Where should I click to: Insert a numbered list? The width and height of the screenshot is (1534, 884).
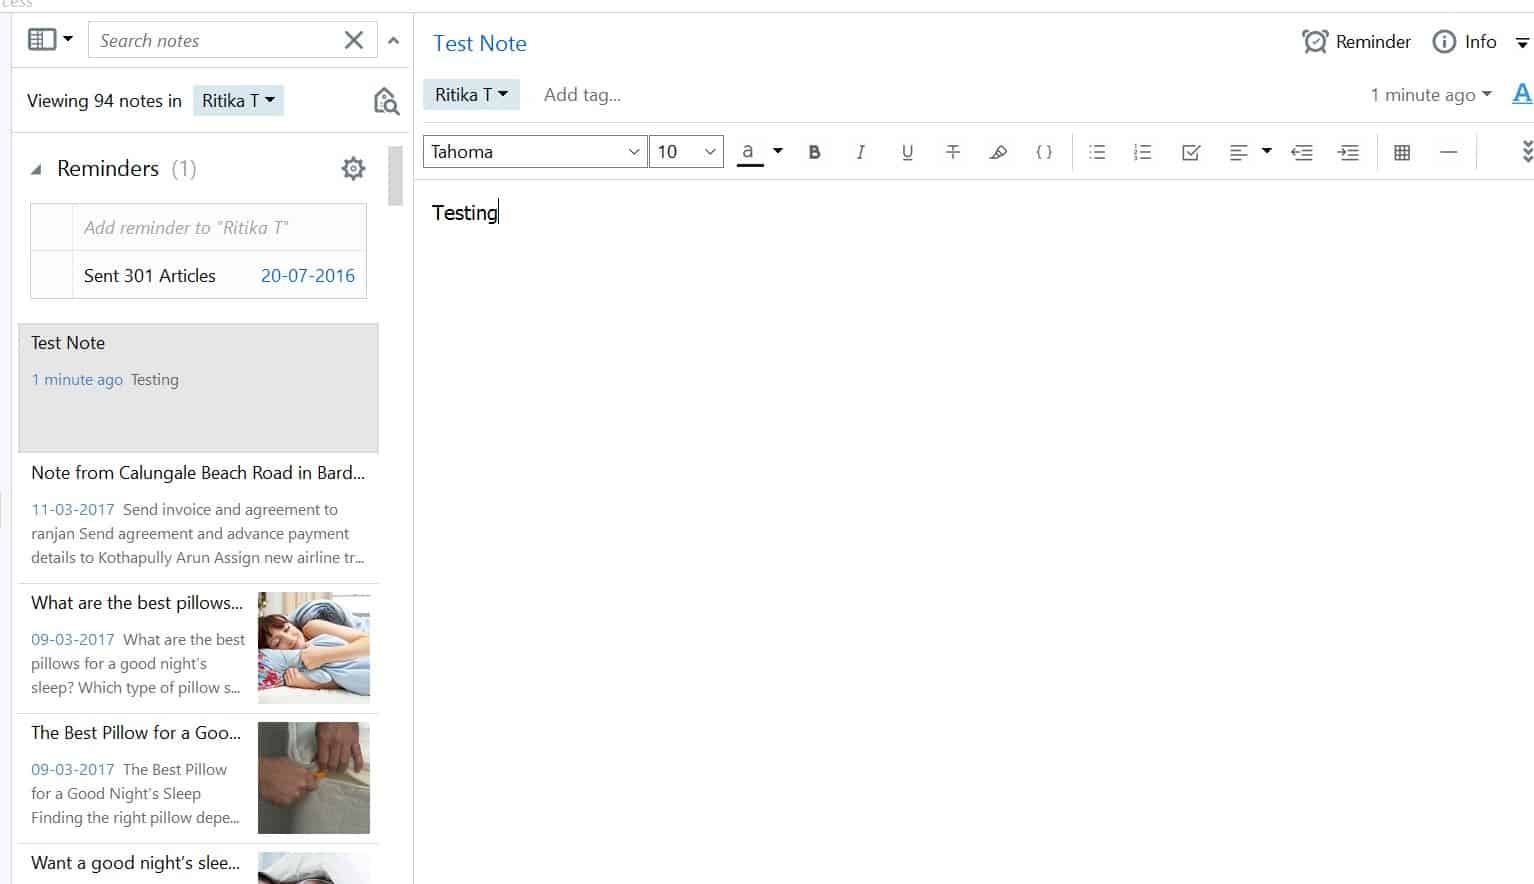[x=1143, y=152]
